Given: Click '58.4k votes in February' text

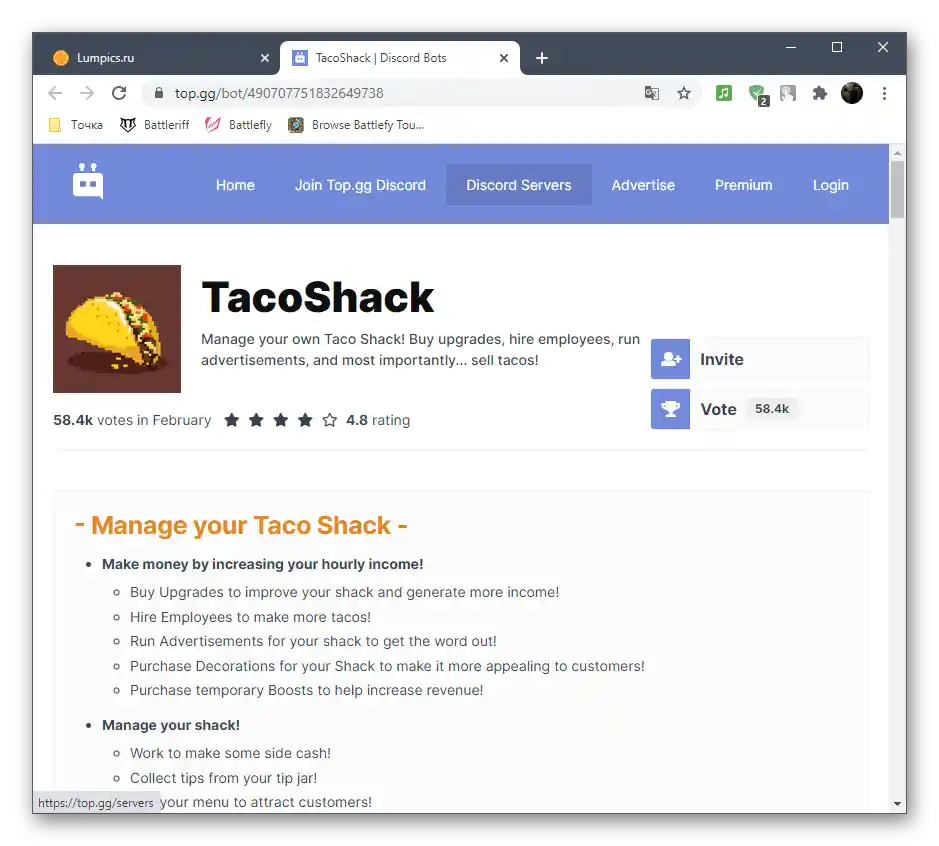Looking at the screenshot, I should point(132,420).
